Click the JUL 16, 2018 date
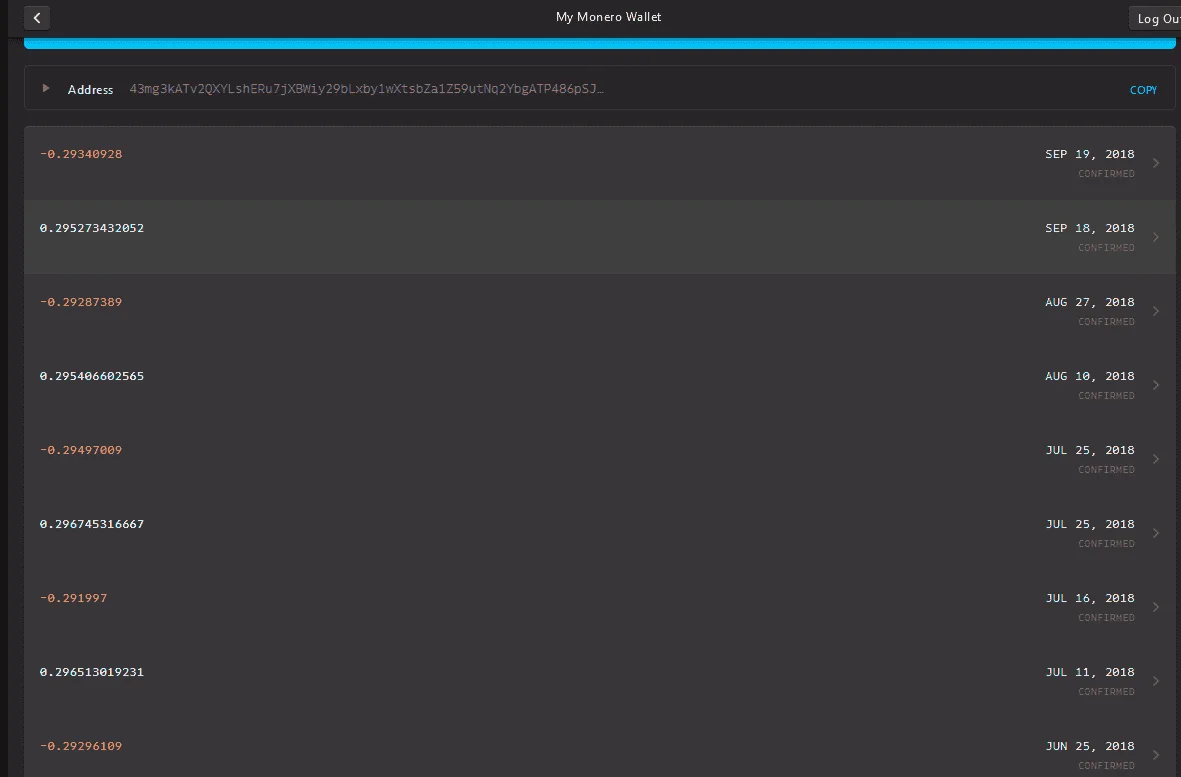This screenshot has height=777, width=1181. (1089, 598)
